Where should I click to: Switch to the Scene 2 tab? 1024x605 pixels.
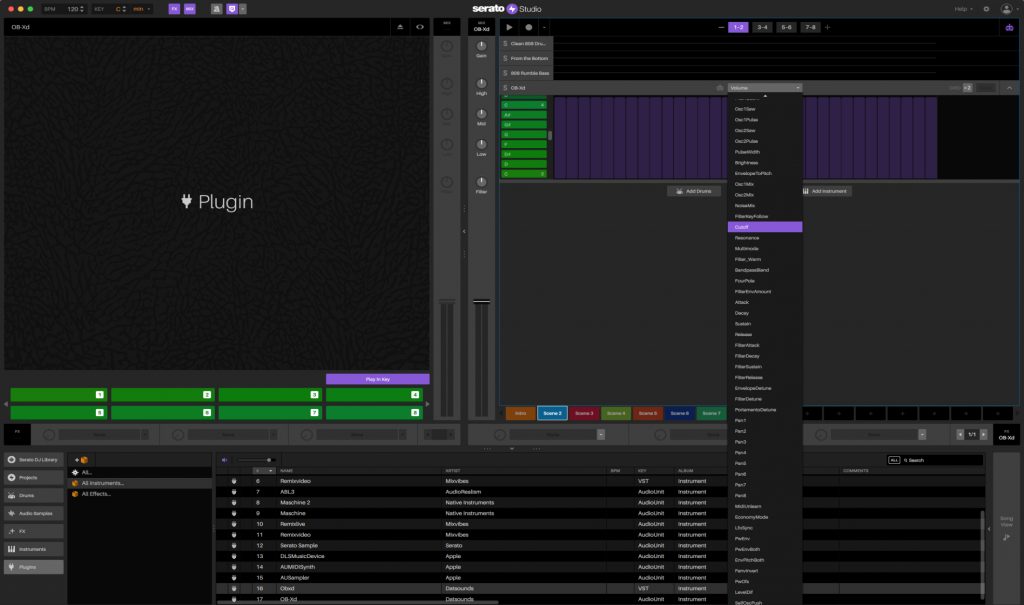click(552, 412)
